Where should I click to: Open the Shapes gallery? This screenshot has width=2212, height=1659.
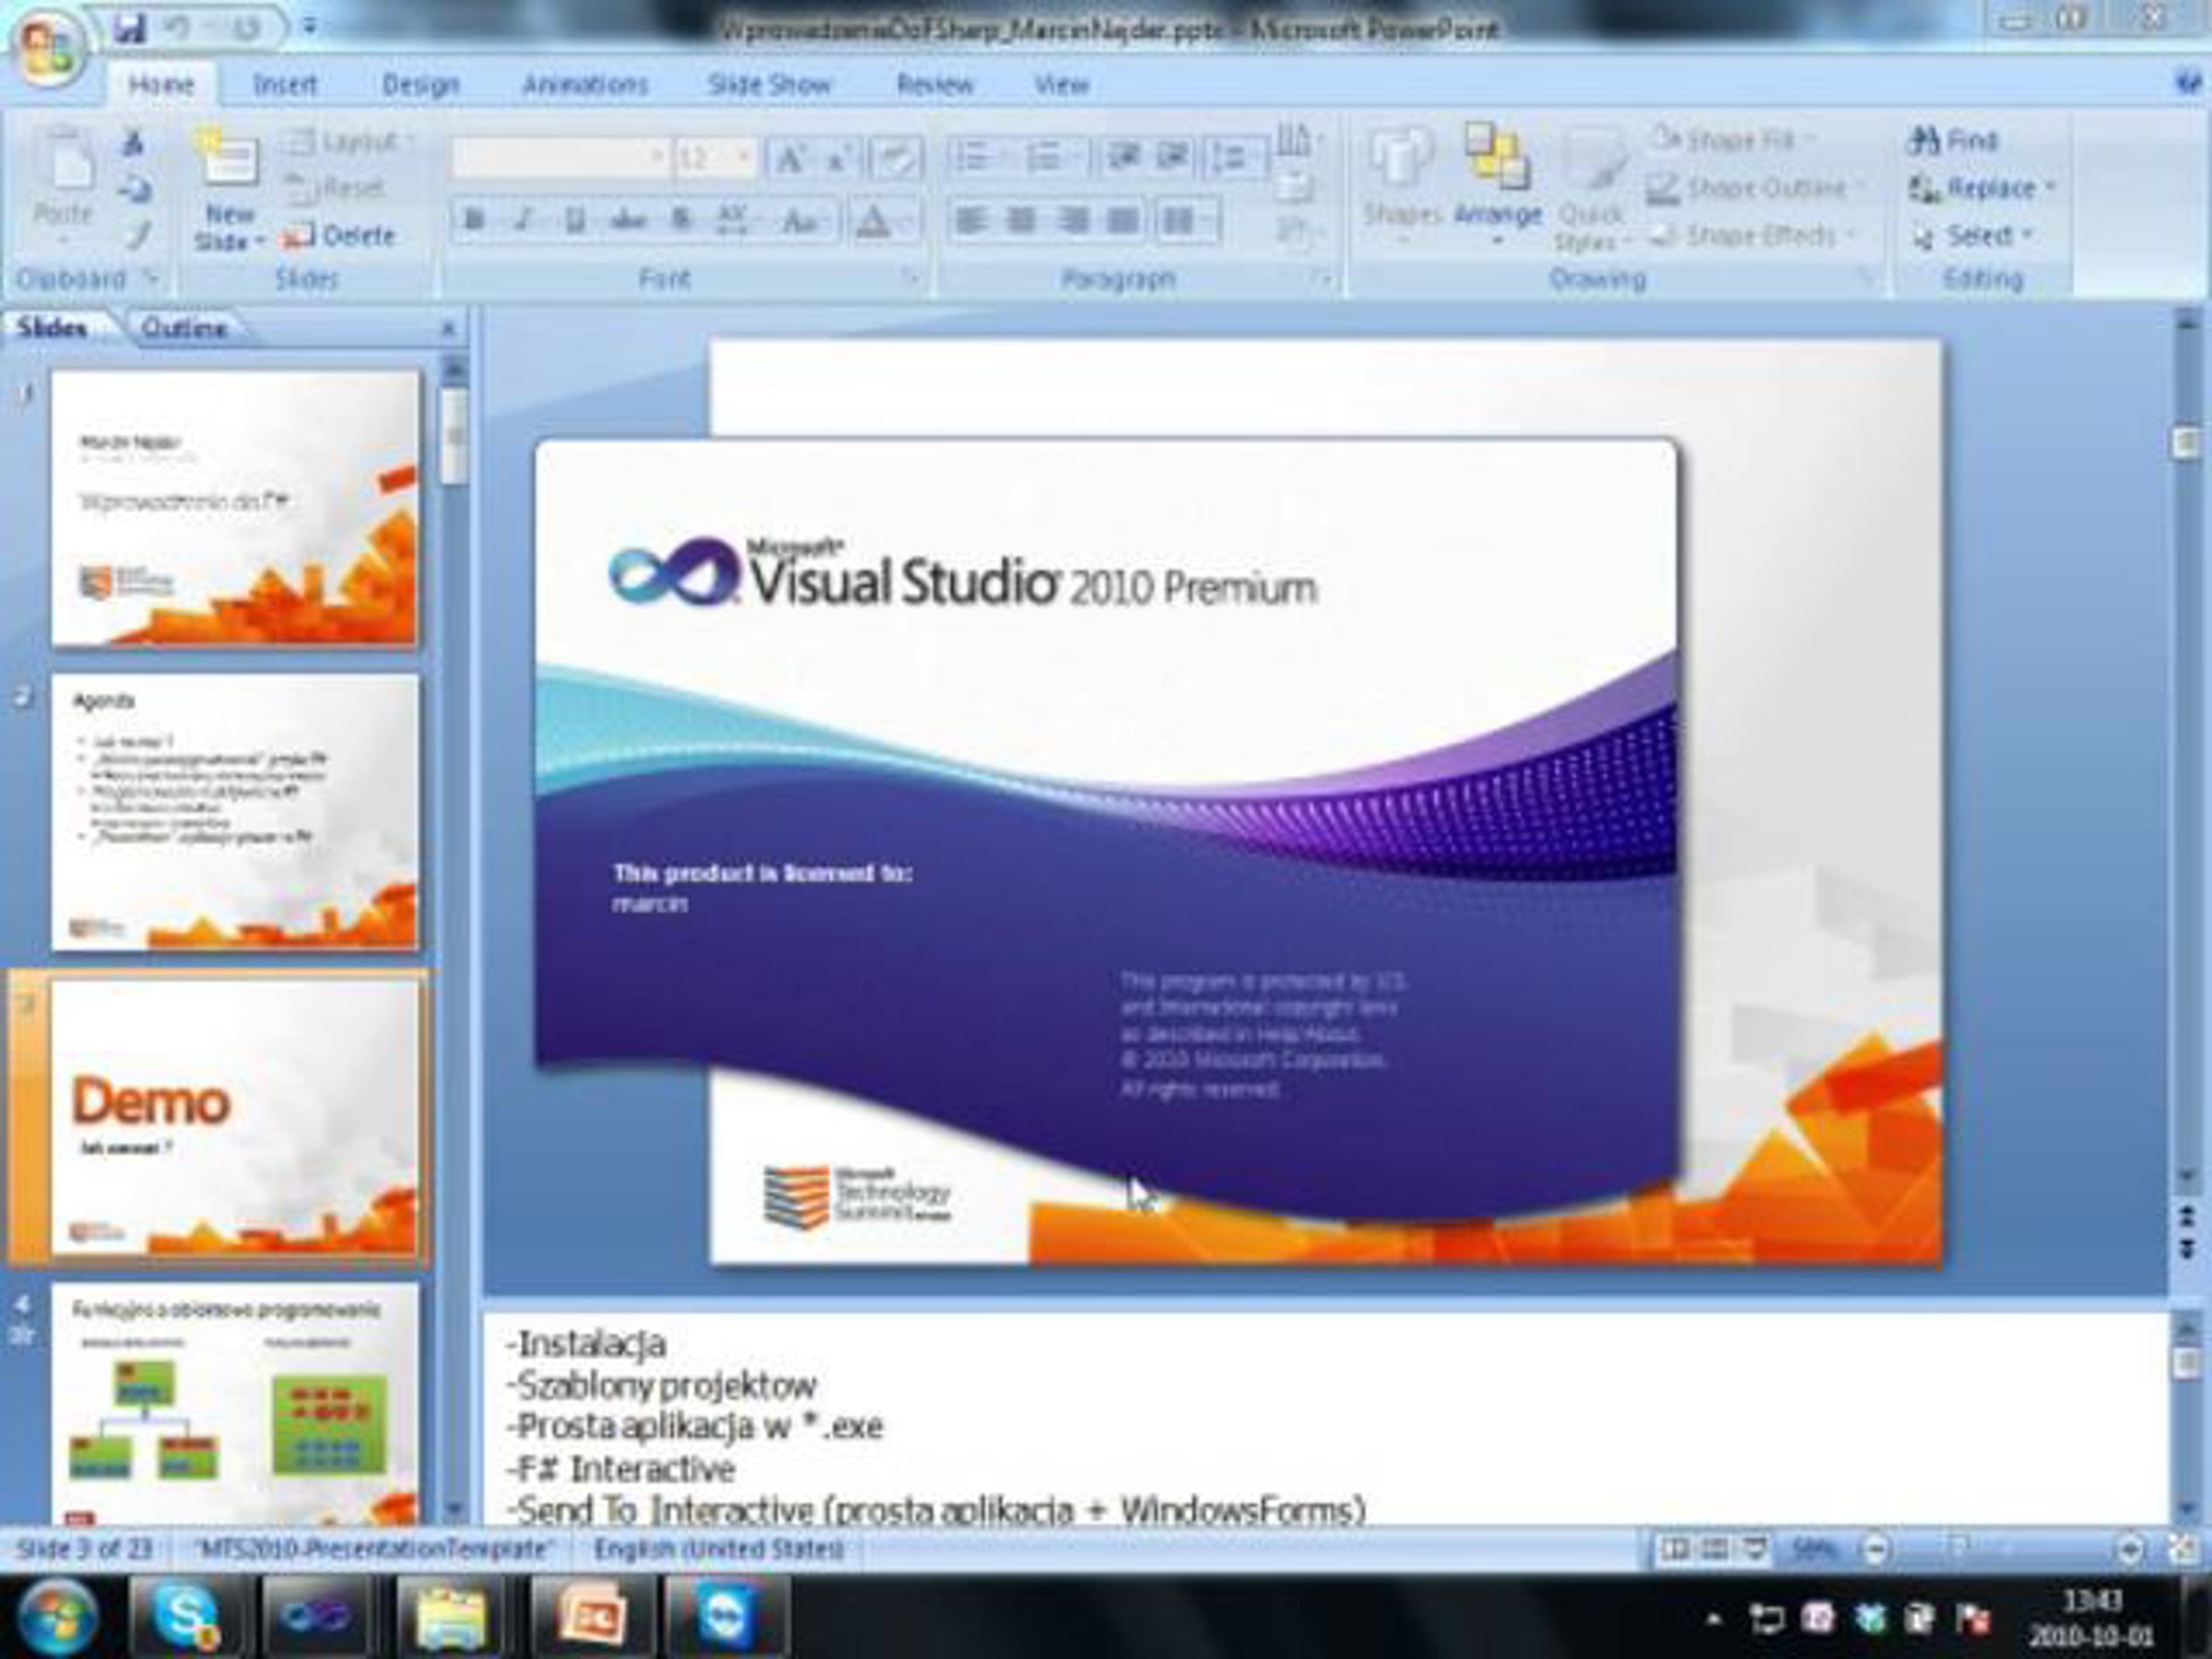1402,185
